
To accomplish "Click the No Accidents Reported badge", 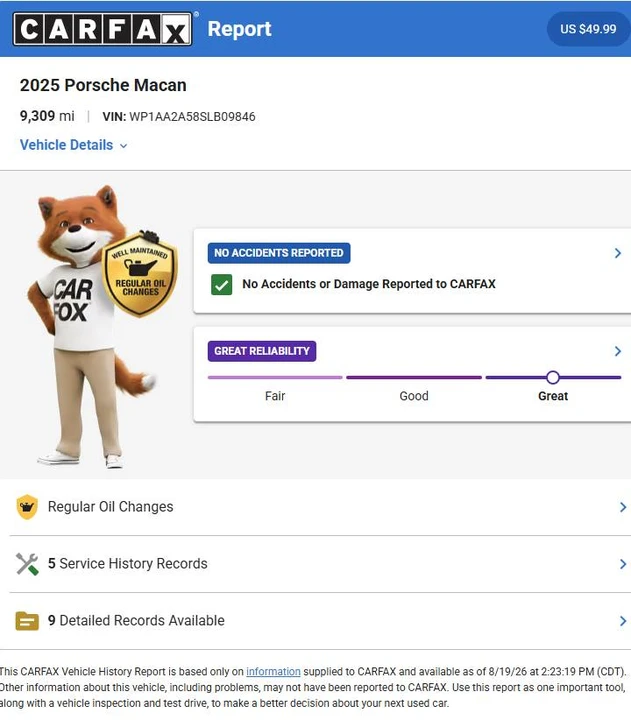I will [279, 253].
